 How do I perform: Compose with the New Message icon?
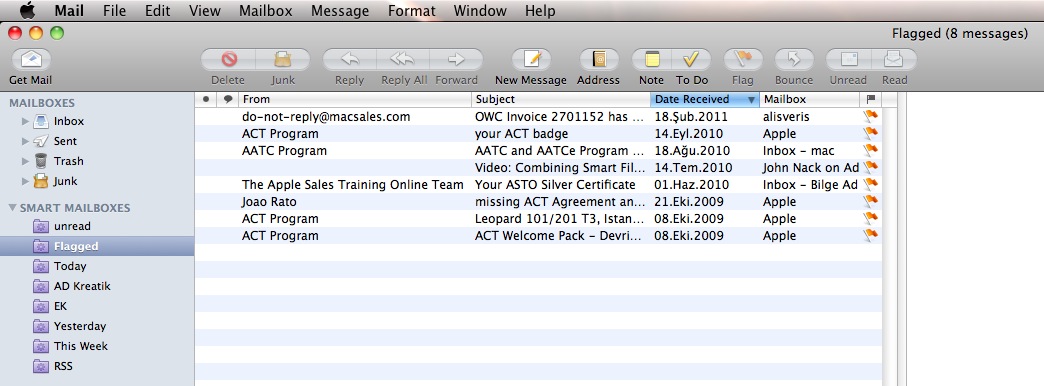(x=531, y=59)
